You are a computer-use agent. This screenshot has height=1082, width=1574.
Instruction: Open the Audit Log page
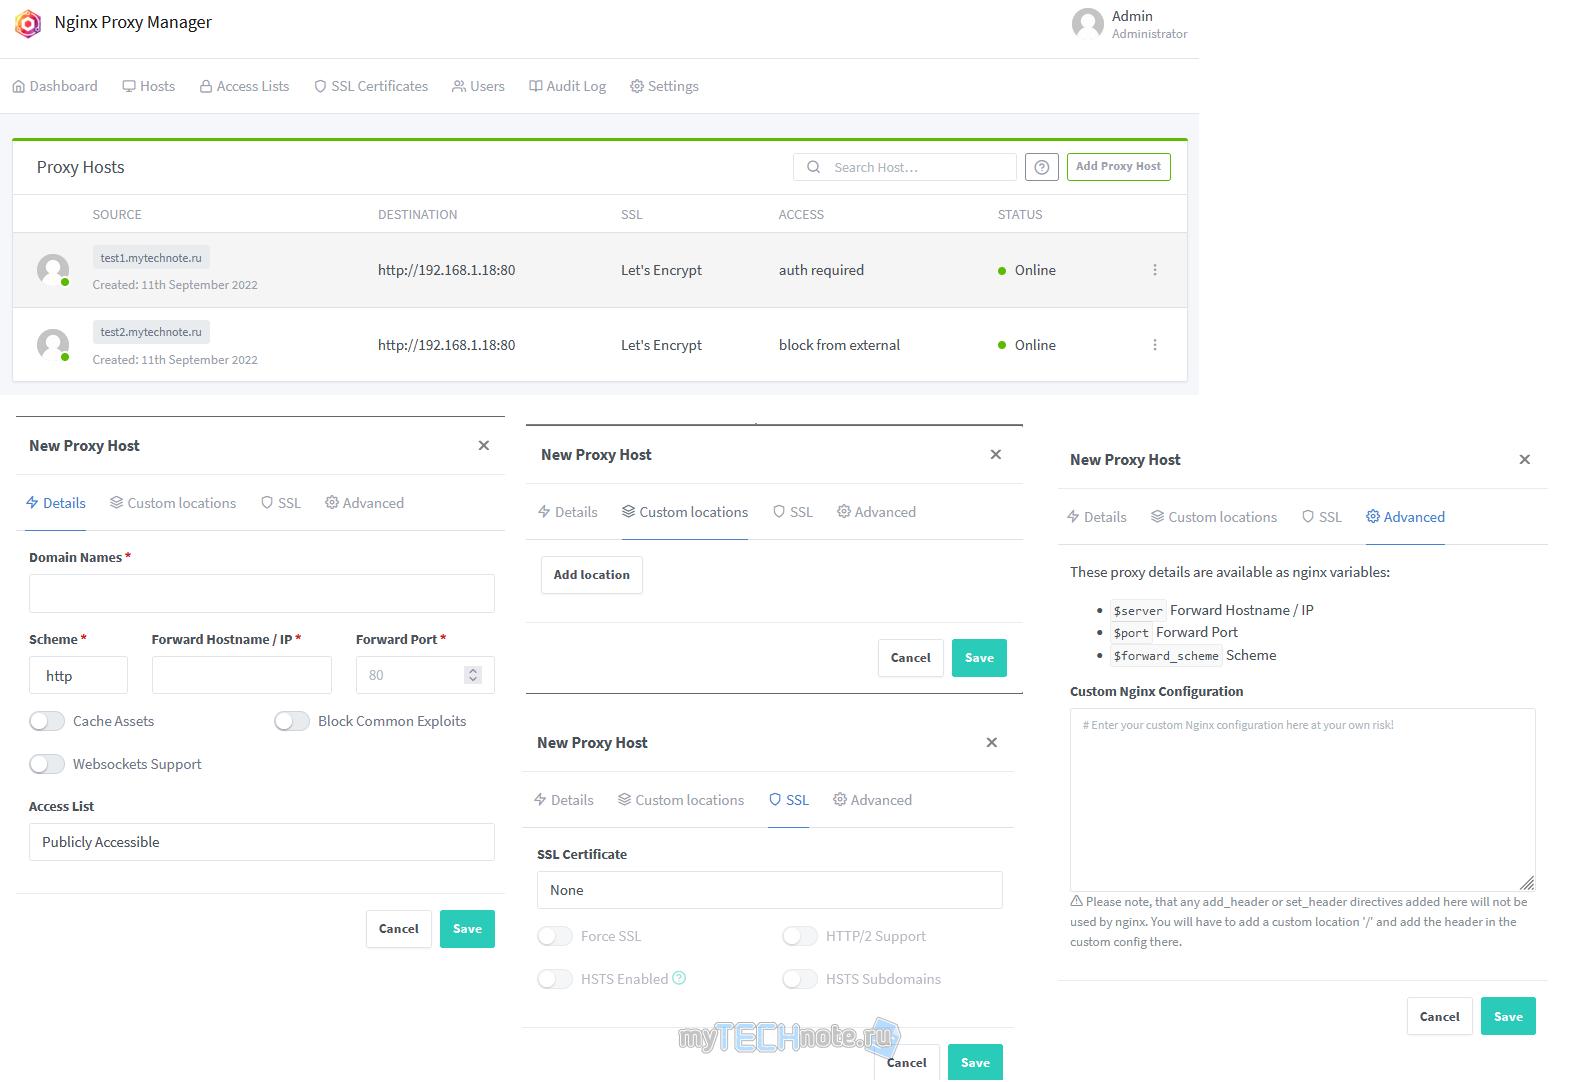[x=567, y=86]
